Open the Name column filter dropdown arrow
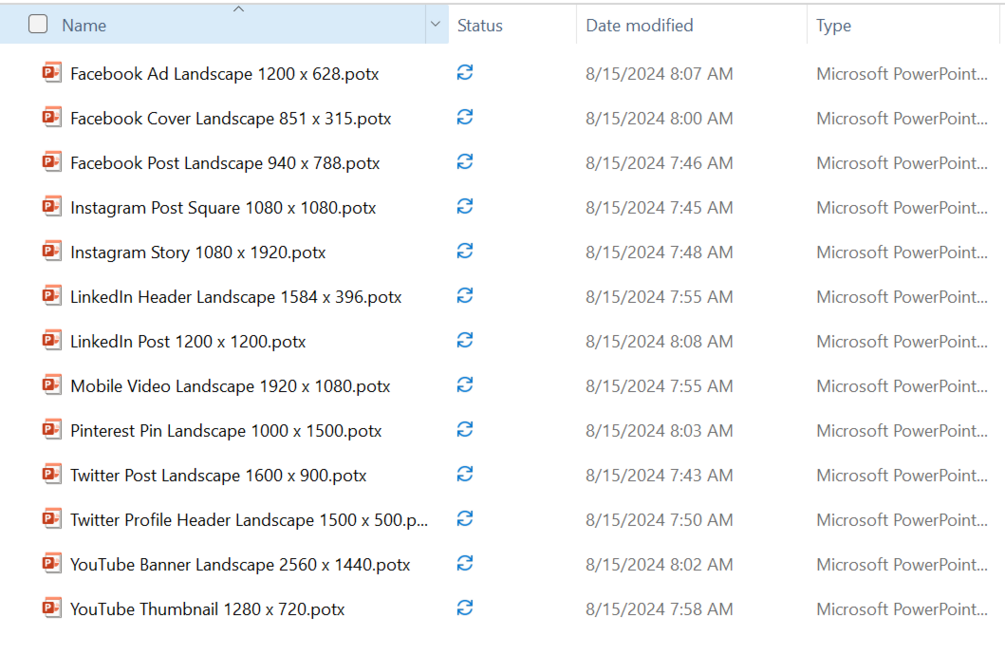Viewport: 1005px width, 655px height. click(x=436, y=24)
